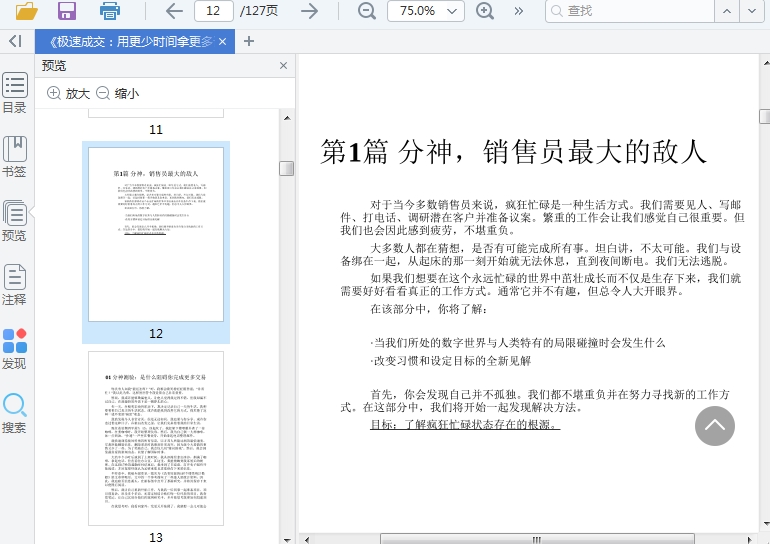This screenshot has height=544, width=770.
Task: Close the 预览 preview panel
Action: [283, 66]
